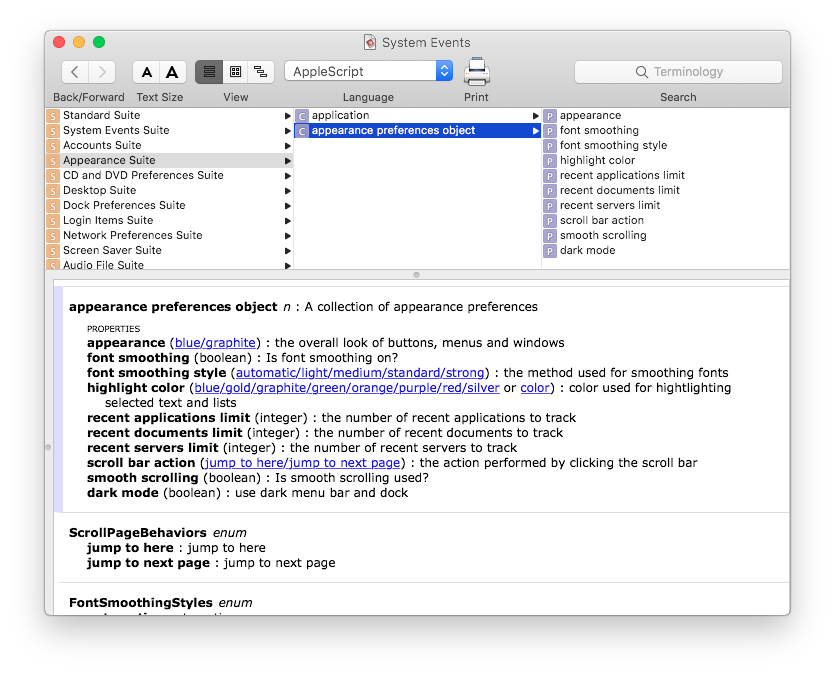This screenshot has height=674, width=835.
Task: Switch to the hierarchy view mode
Action: point(261,72)
